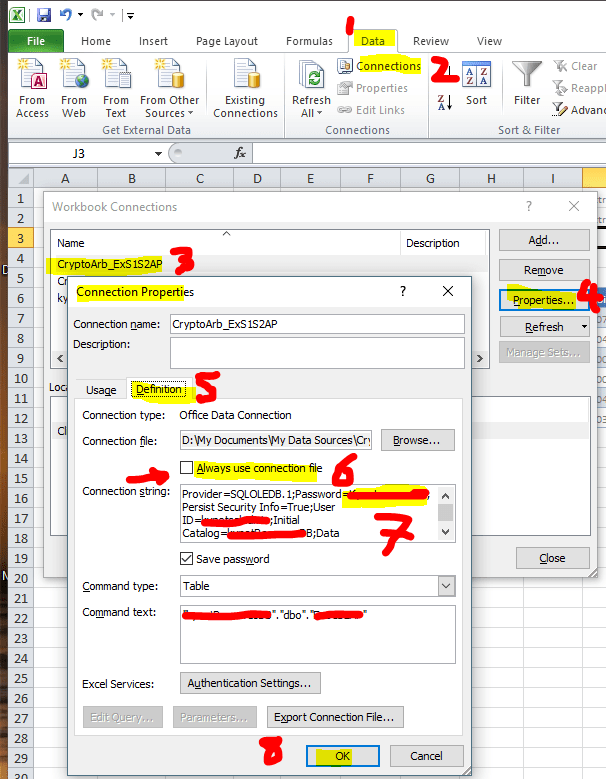Open Existing Connections
This screenshot has height=779, width=606.
pos(245,88)
